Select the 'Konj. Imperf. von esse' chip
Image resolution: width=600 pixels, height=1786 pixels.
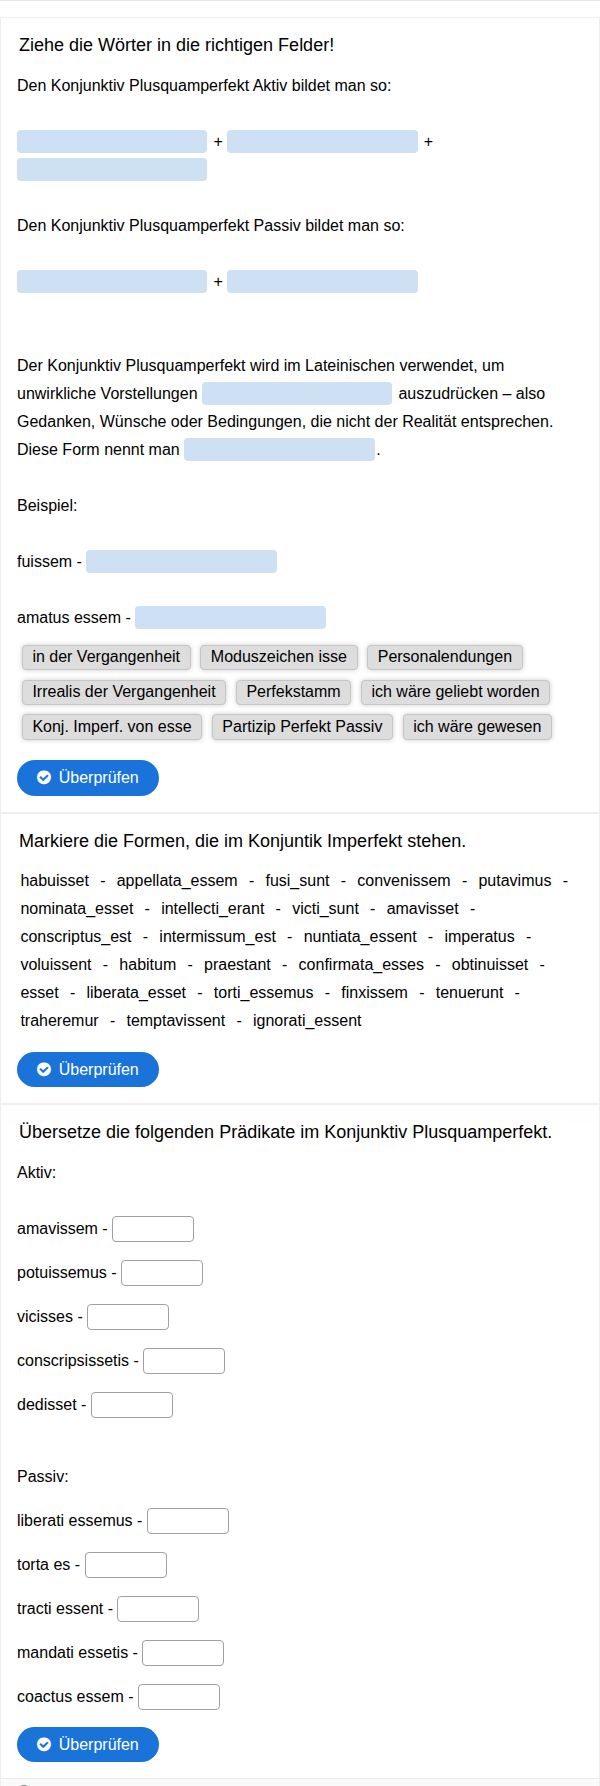pyautogui.click(x=112, y=727)
